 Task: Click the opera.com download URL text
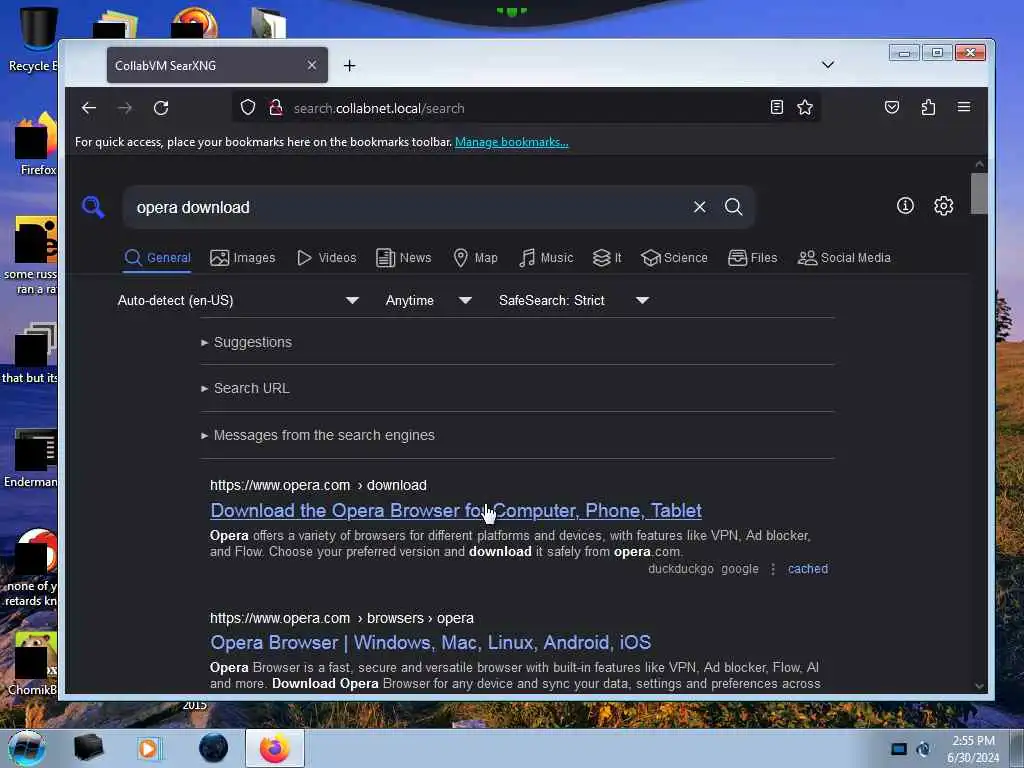(x=318, y=485)
